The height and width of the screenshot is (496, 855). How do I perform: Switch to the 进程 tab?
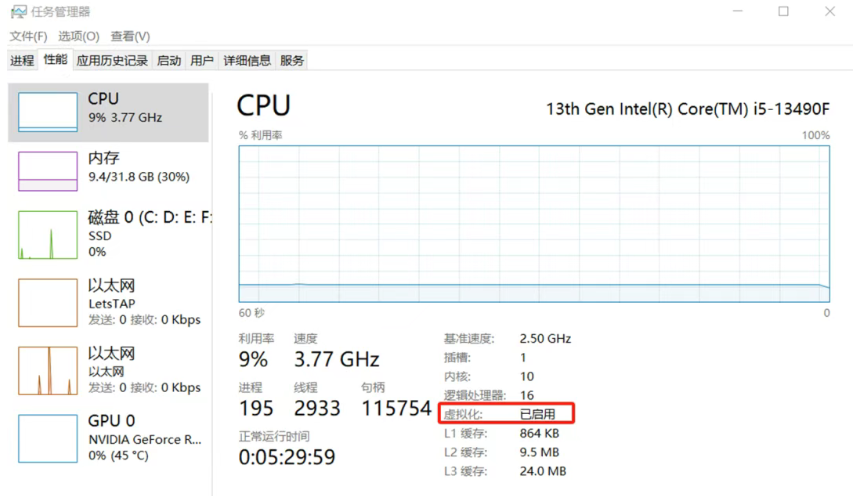coord(22,61)
